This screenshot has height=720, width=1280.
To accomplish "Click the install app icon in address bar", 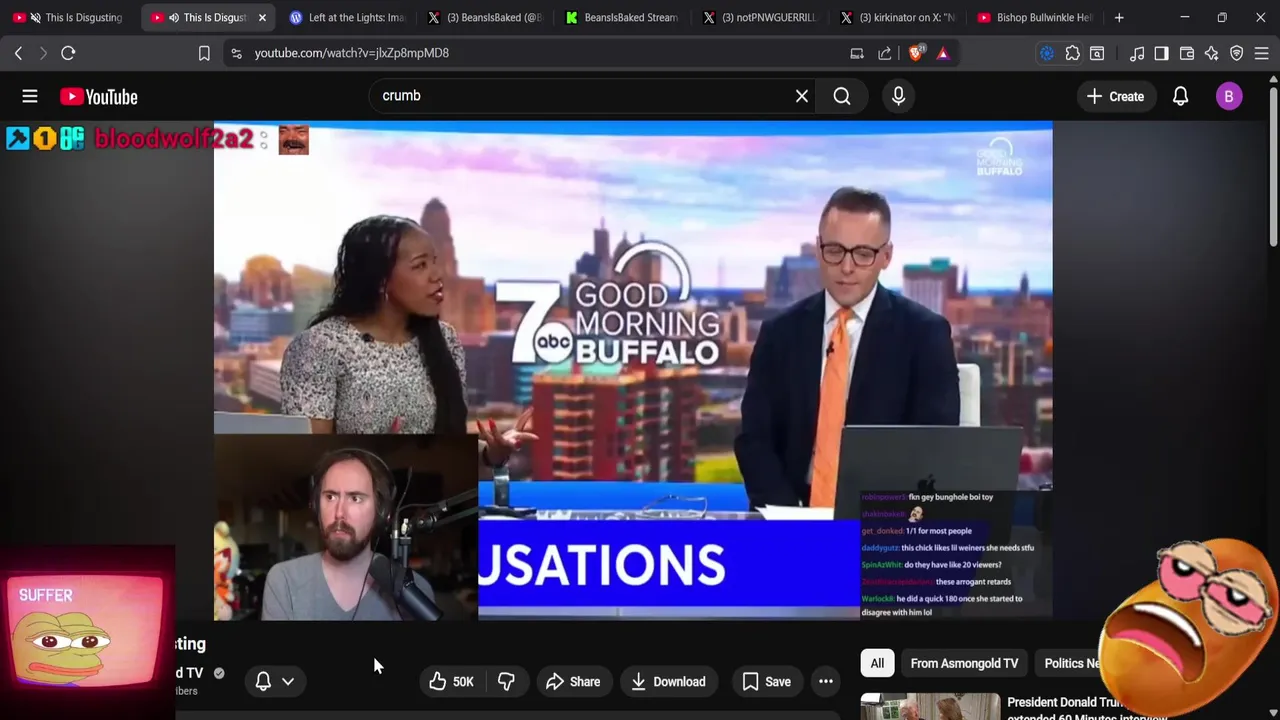I will 857,53.
